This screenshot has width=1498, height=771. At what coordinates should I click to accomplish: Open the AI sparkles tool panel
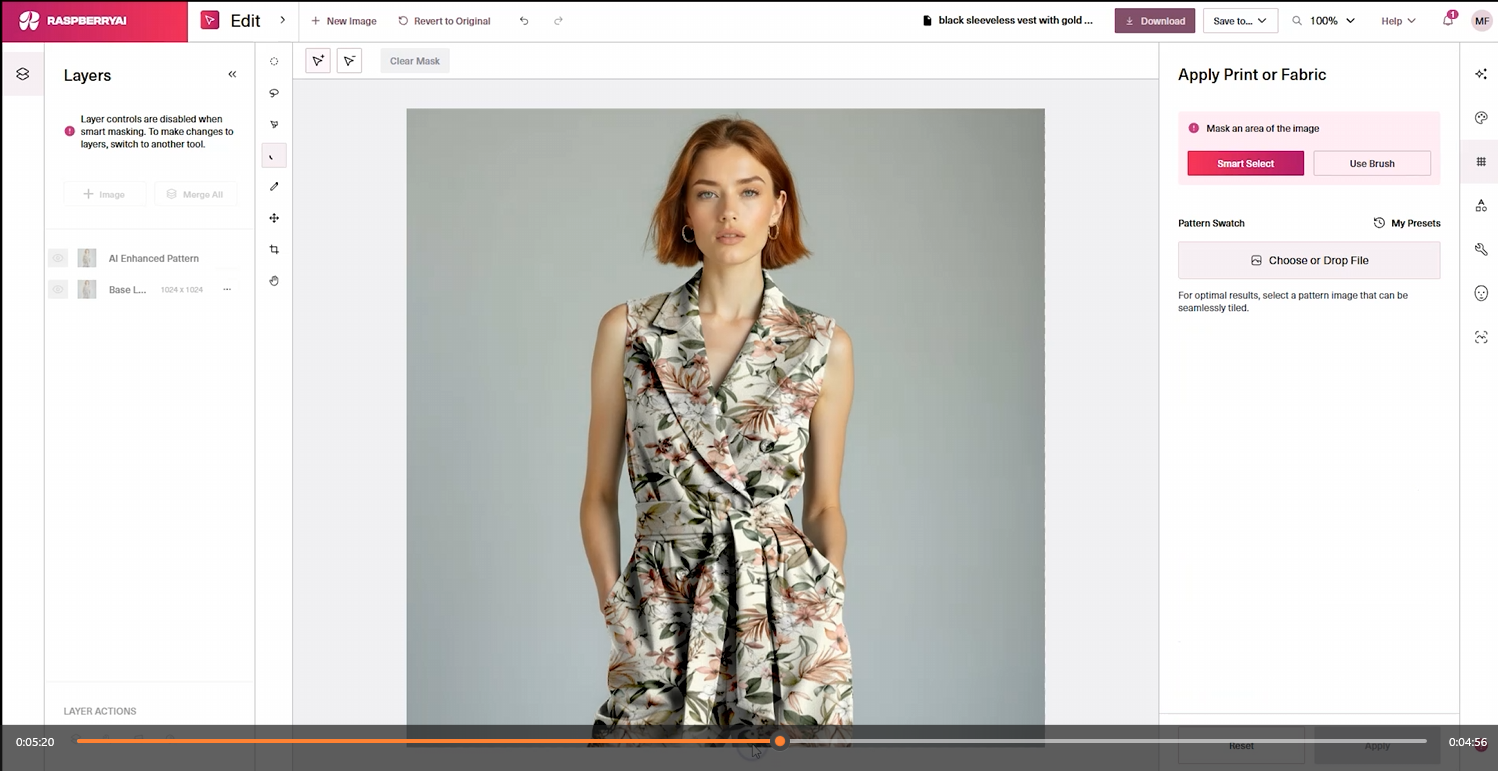coord(1481,74)
